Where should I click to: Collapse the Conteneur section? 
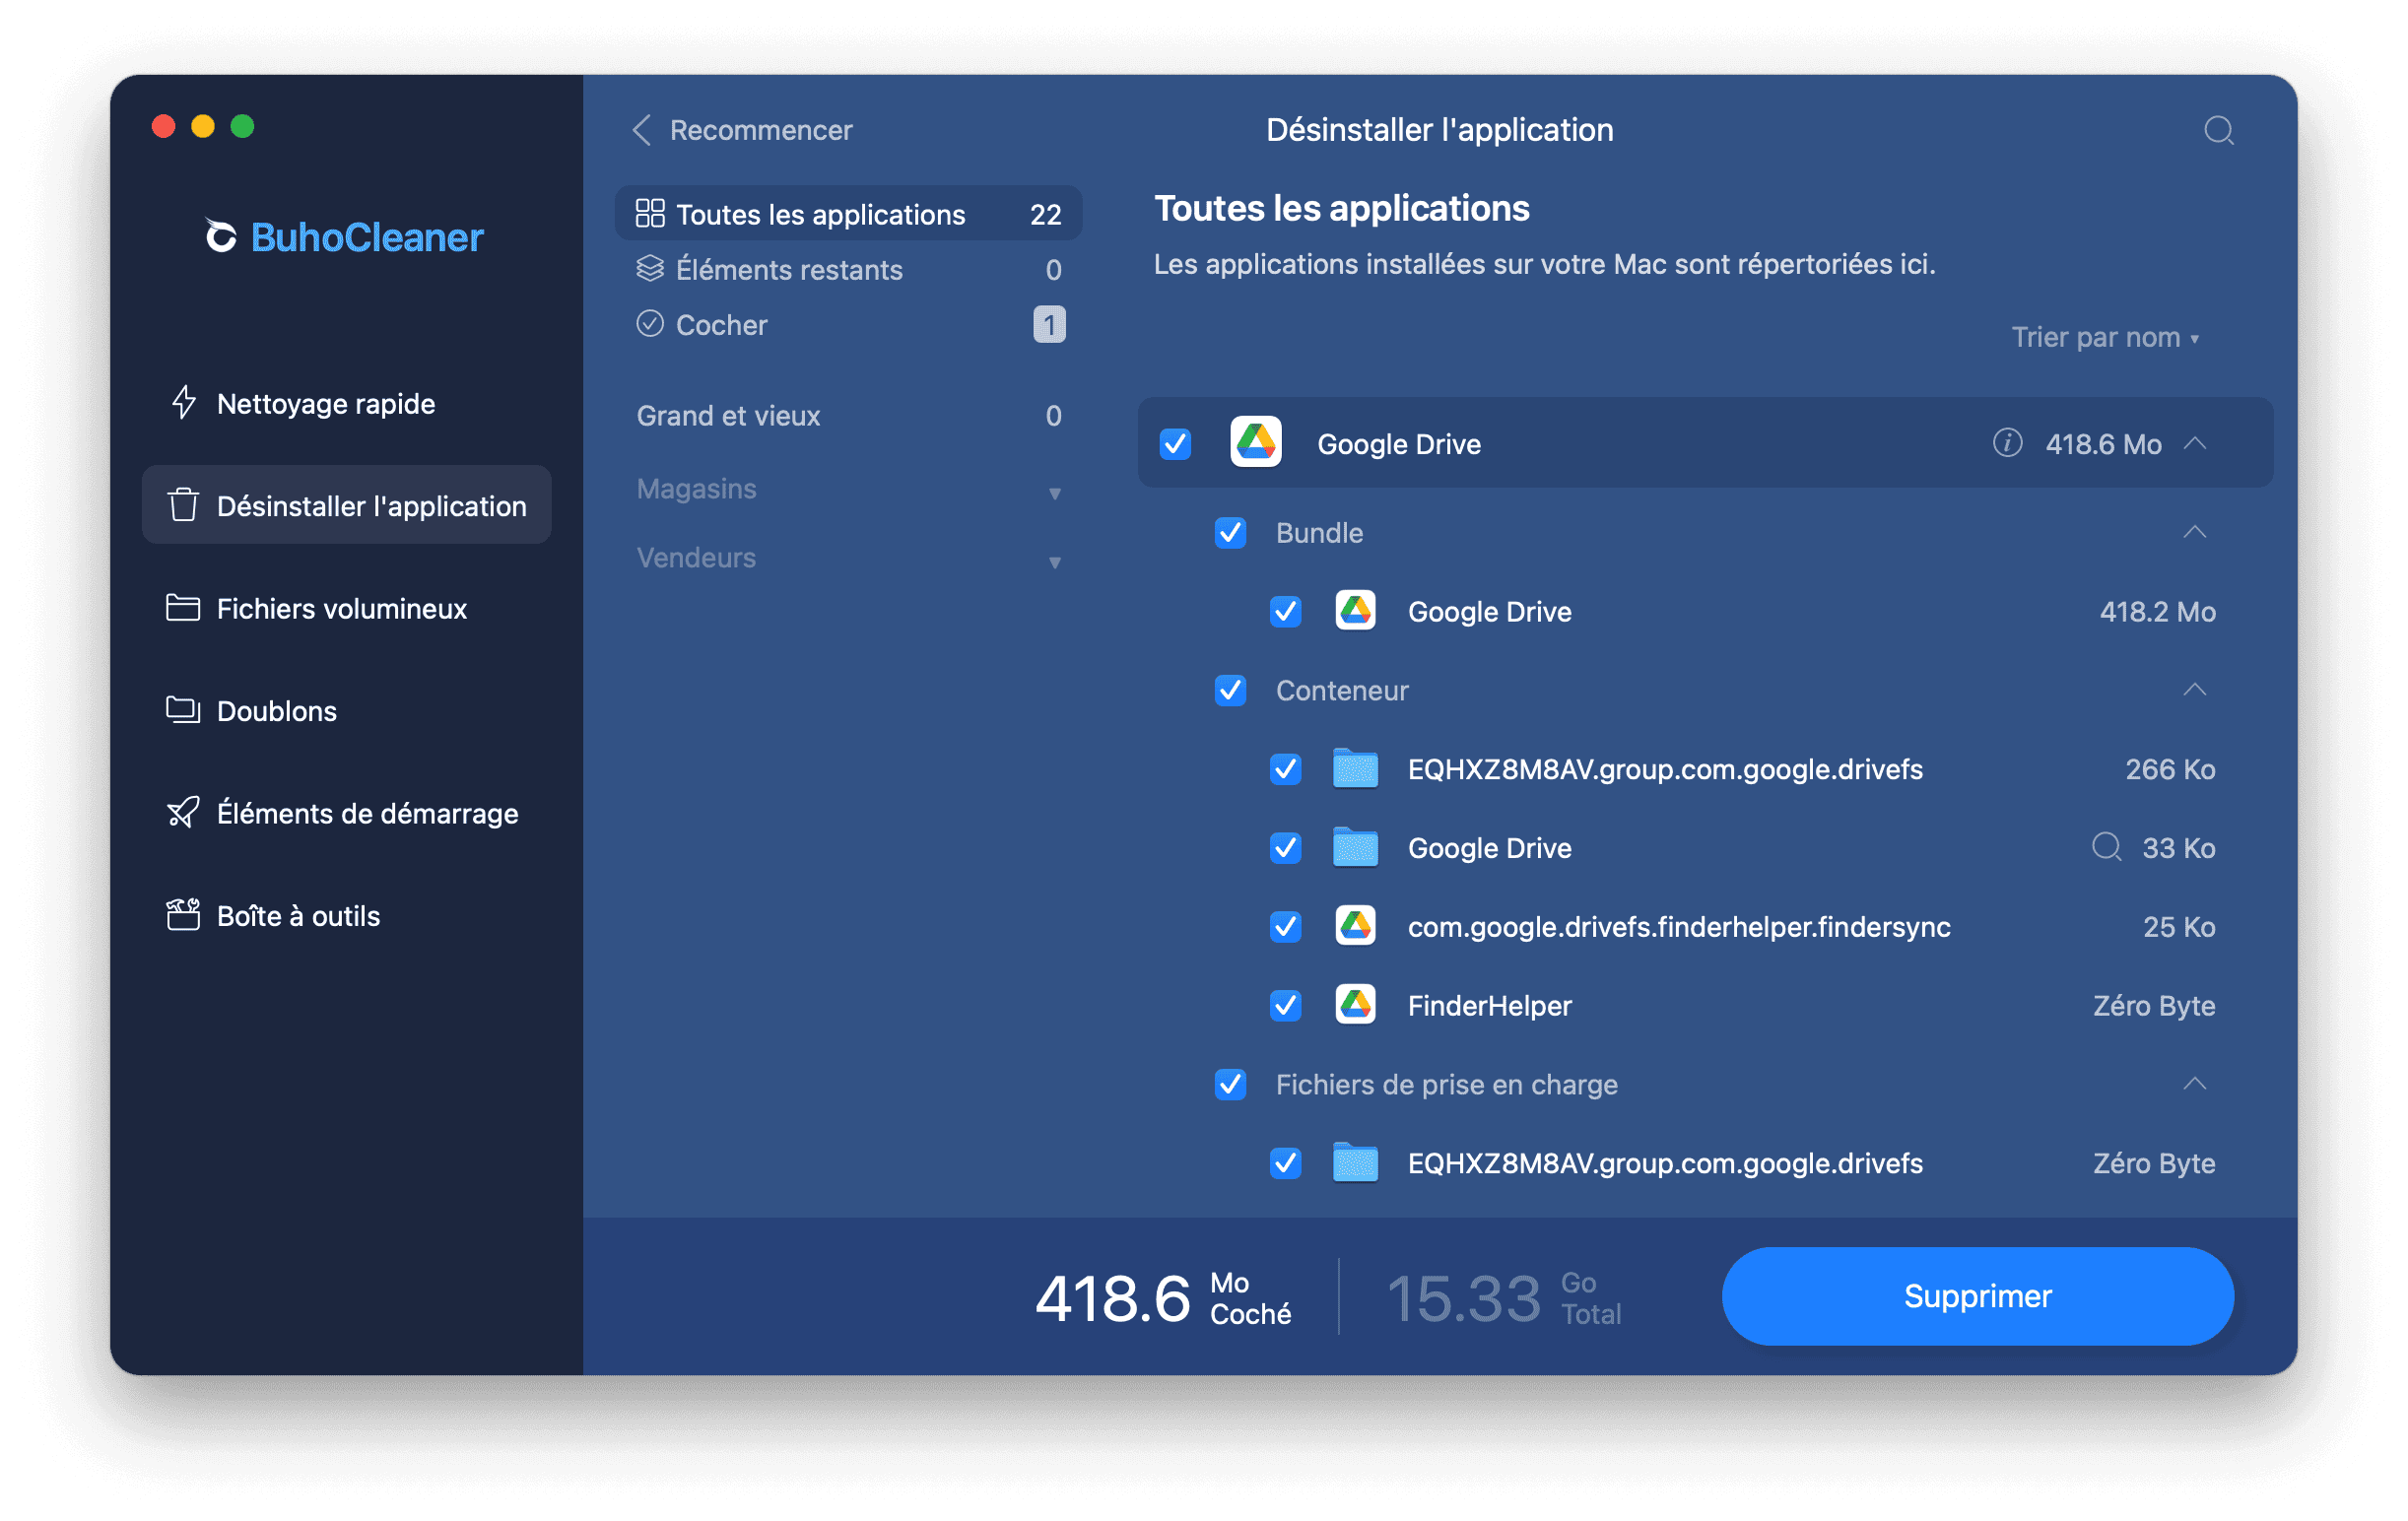2195,690
